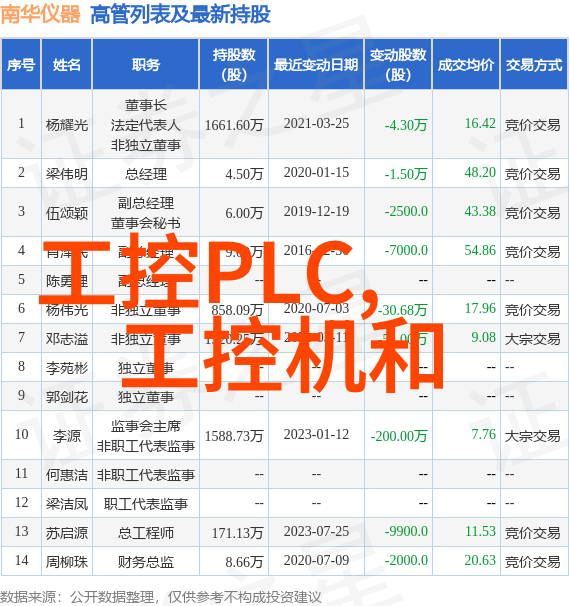This screenshot has width=569, height=606.
Task: Click the date 2021-03-25
Action: click(316, 124)
